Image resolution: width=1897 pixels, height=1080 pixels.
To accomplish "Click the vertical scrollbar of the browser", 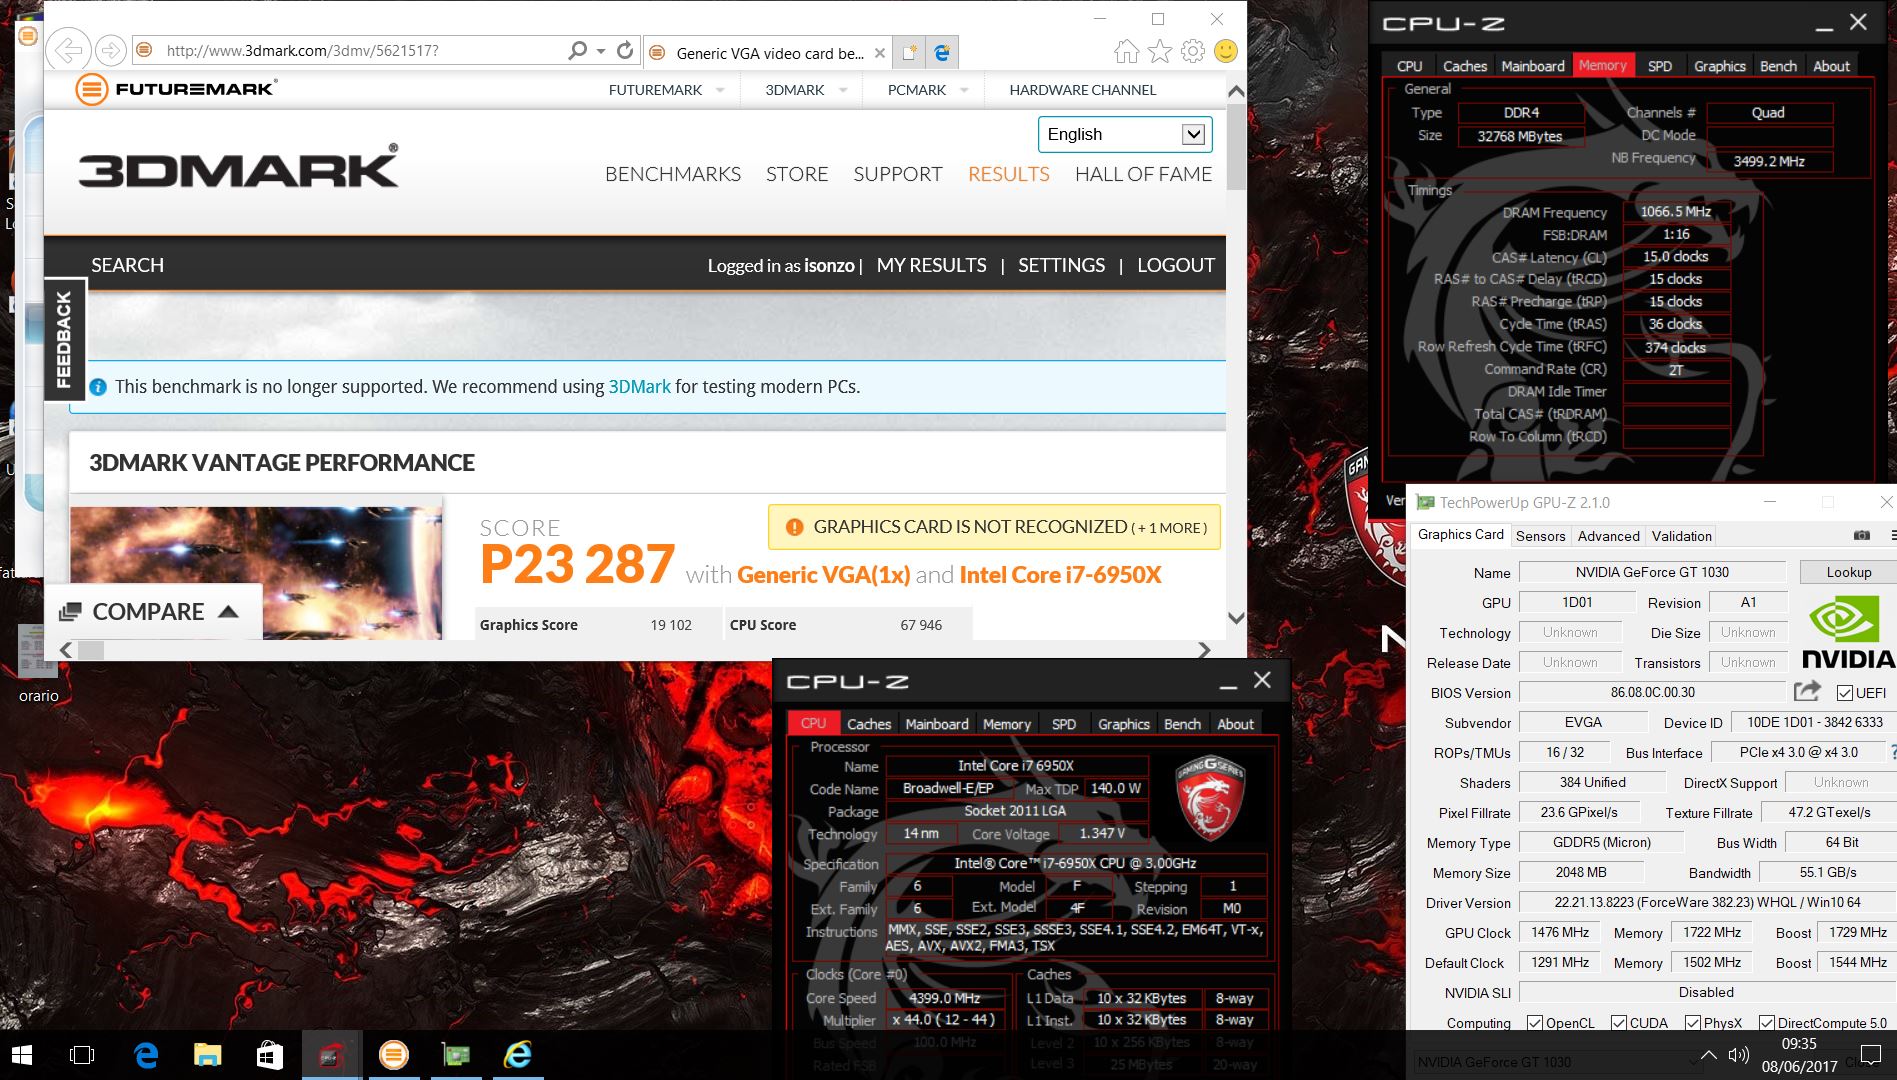I will point(1236,147).
